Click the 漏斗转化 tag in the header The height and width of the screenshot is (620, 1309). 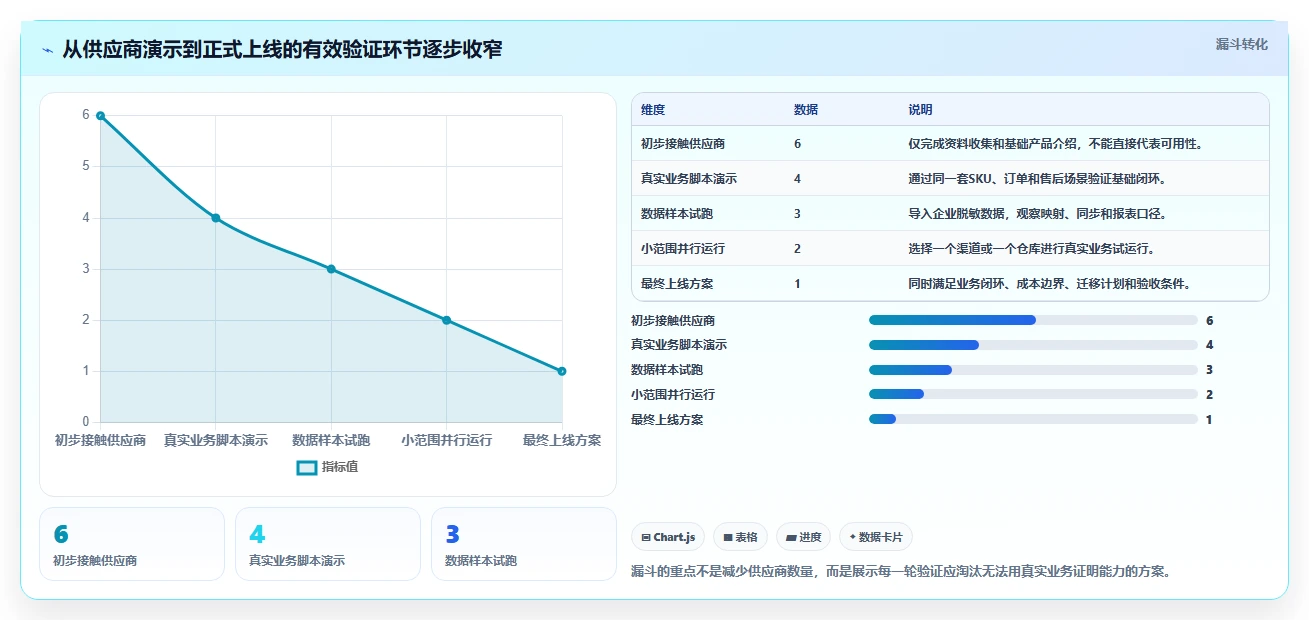pyautogui.click(x=1242, y=44)
